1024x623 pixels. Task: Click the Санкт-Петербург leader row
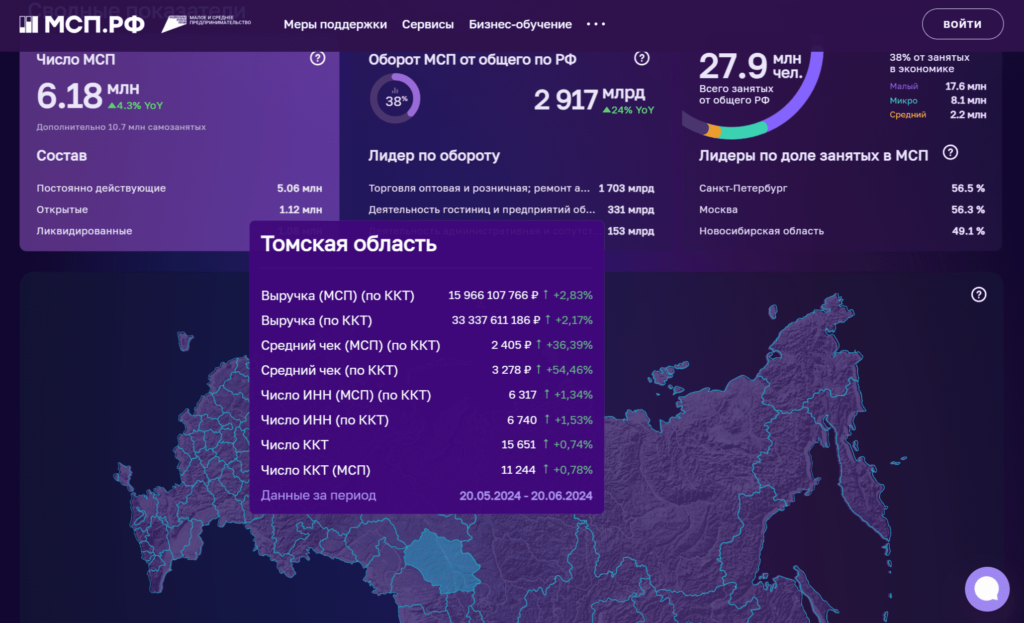click(x=841, y=188)
